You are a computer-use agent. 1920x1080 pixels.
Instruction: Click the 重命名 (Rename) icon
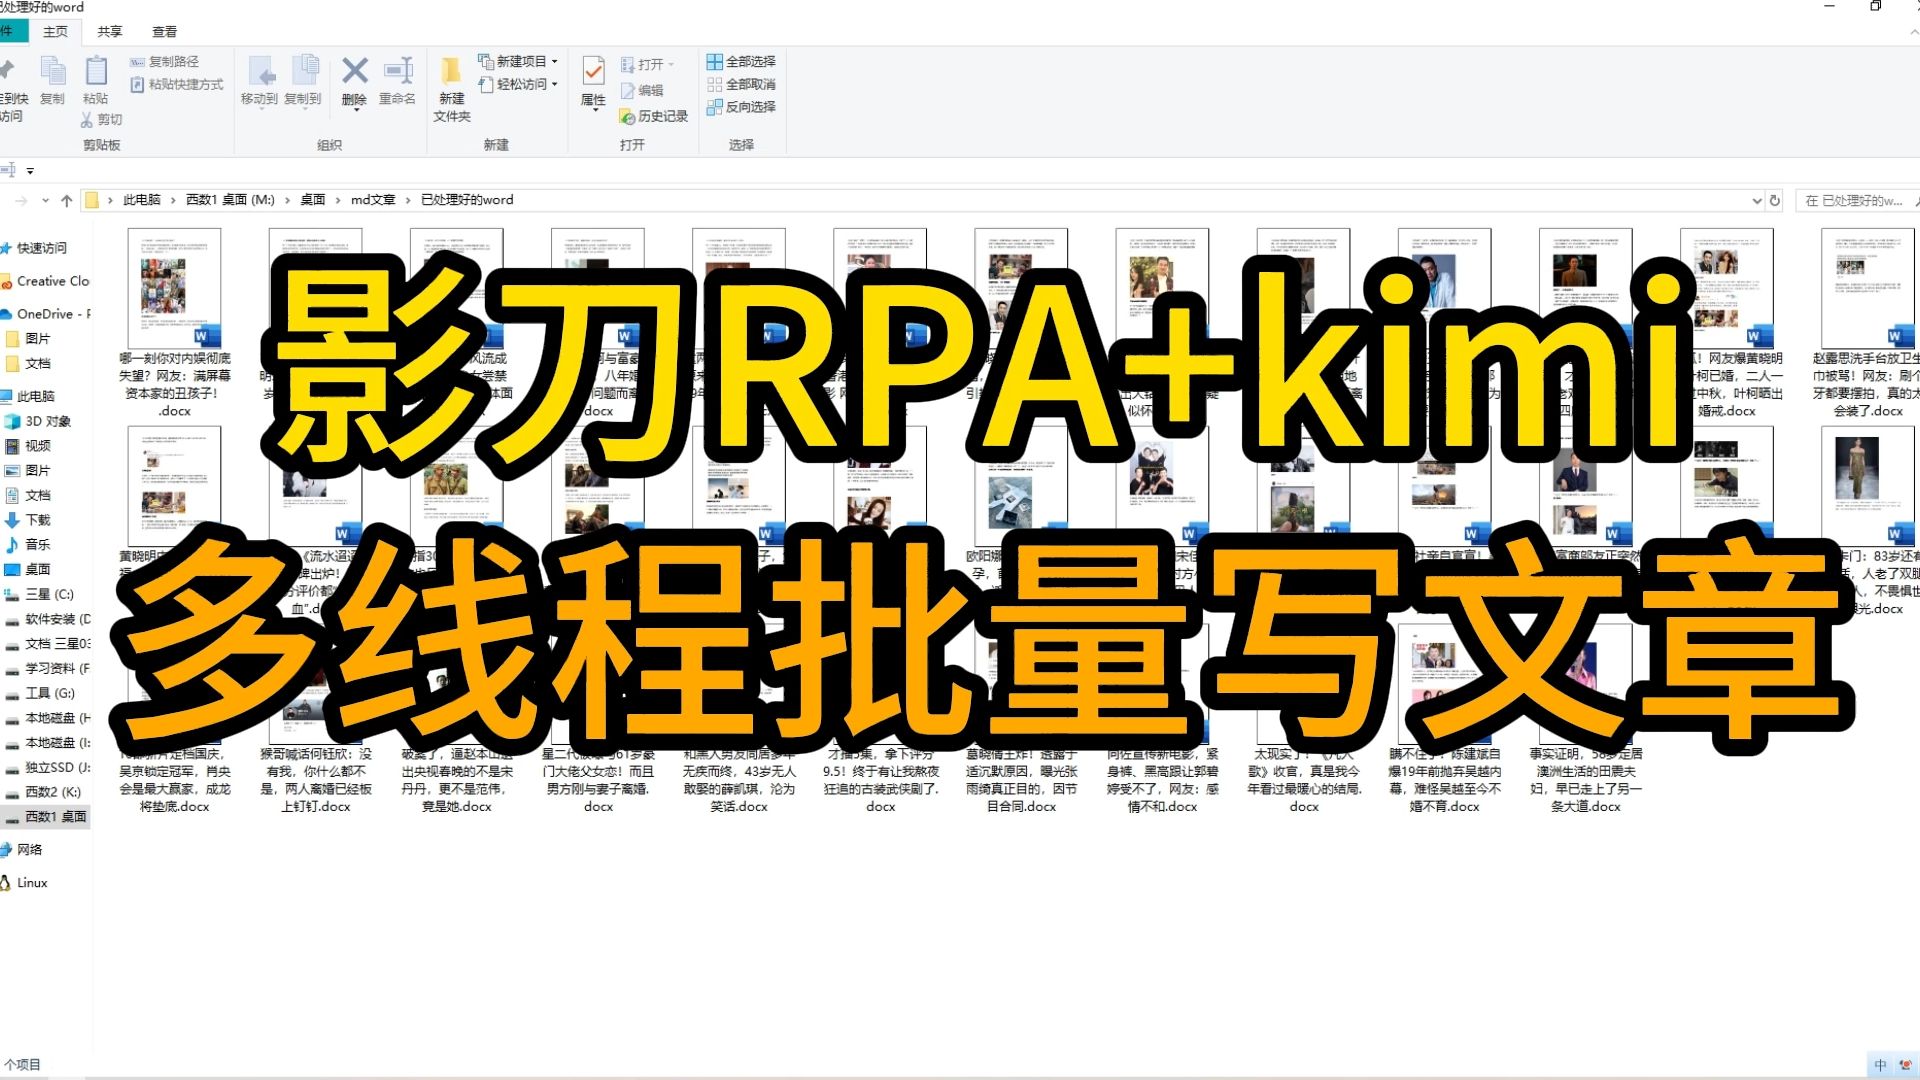(x=398, y=80)
